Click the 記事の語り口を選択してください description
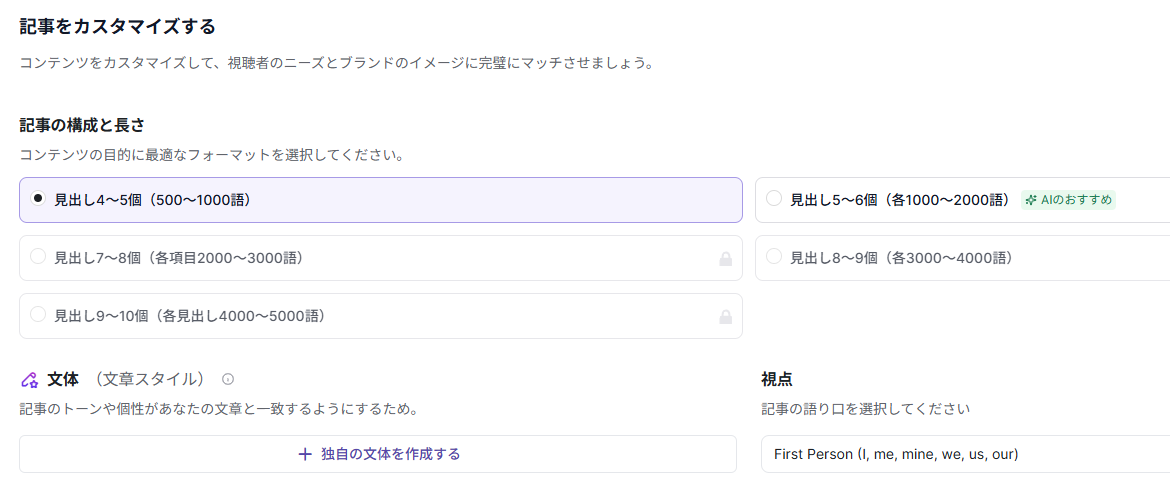Screen dimensions: 1170x491 (865, 409)
